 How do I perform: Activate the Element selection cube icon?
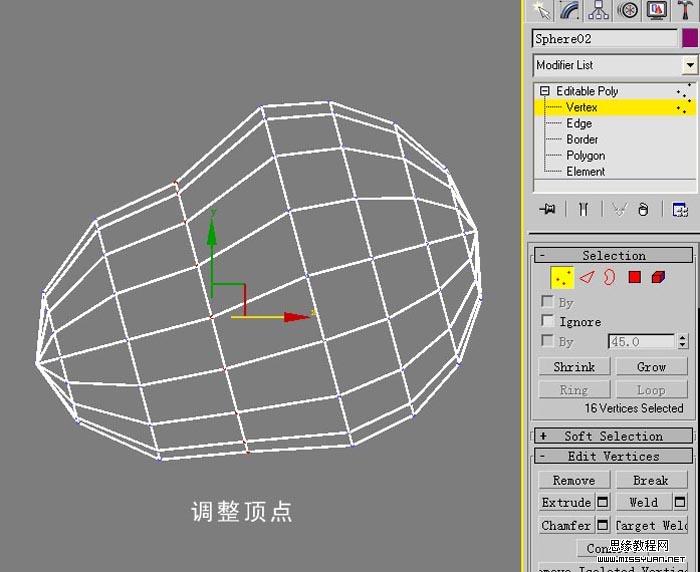point(658,277)
